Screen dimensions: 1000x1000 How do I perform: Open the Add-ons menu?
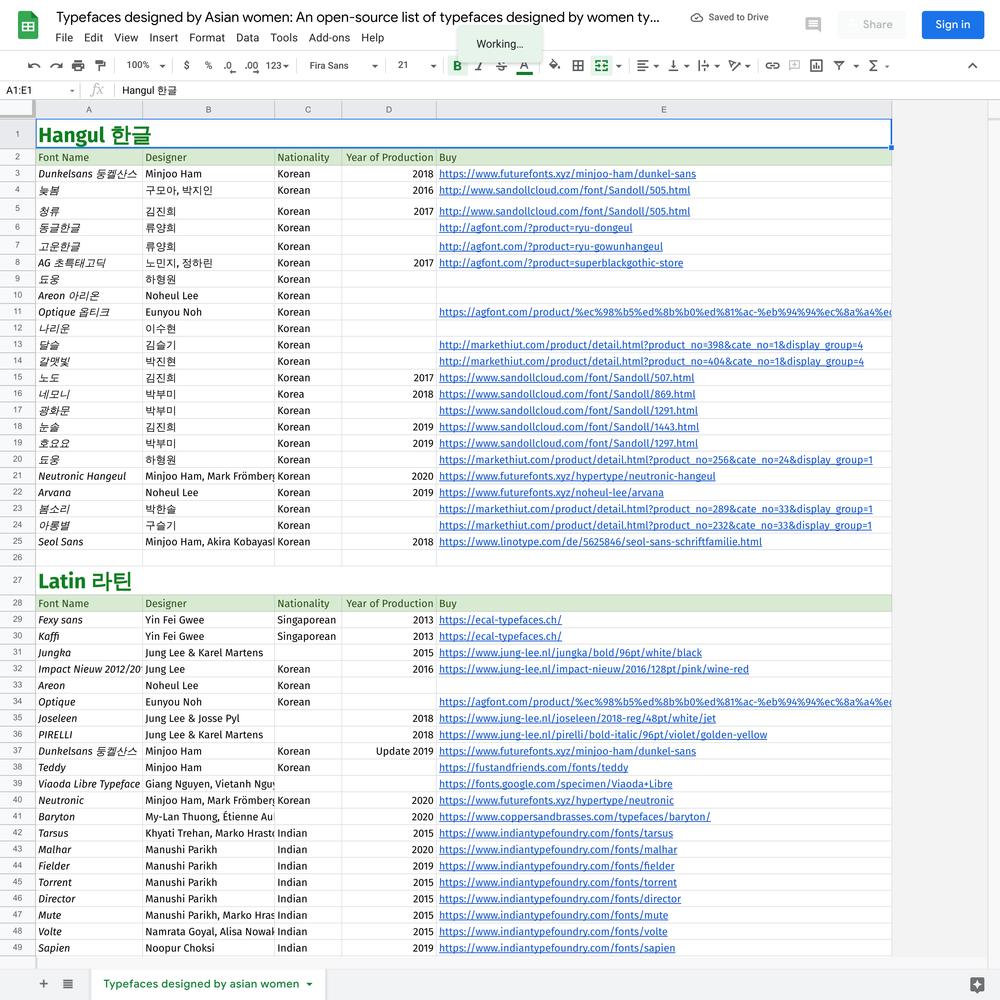(x=329, y=38)
